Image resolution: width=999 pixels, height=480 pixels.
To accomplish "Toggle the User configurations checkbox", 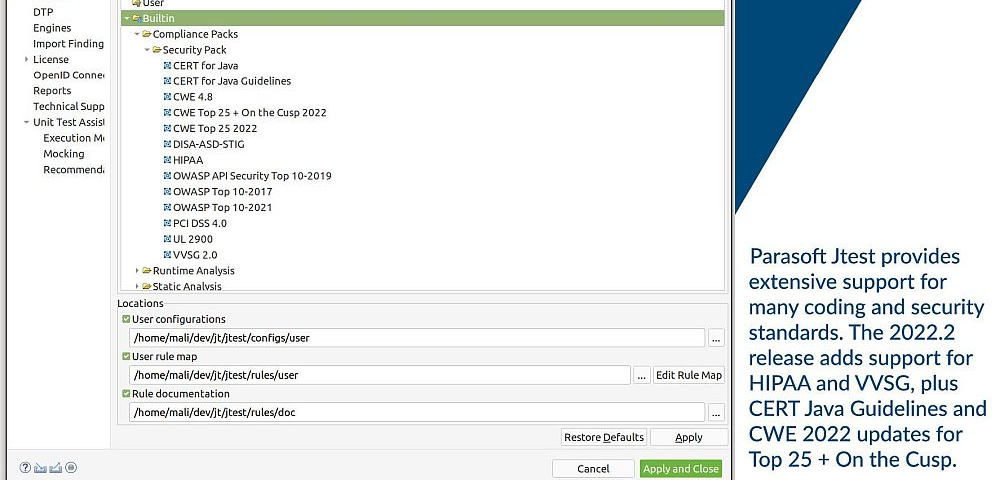I will [126, 319].
